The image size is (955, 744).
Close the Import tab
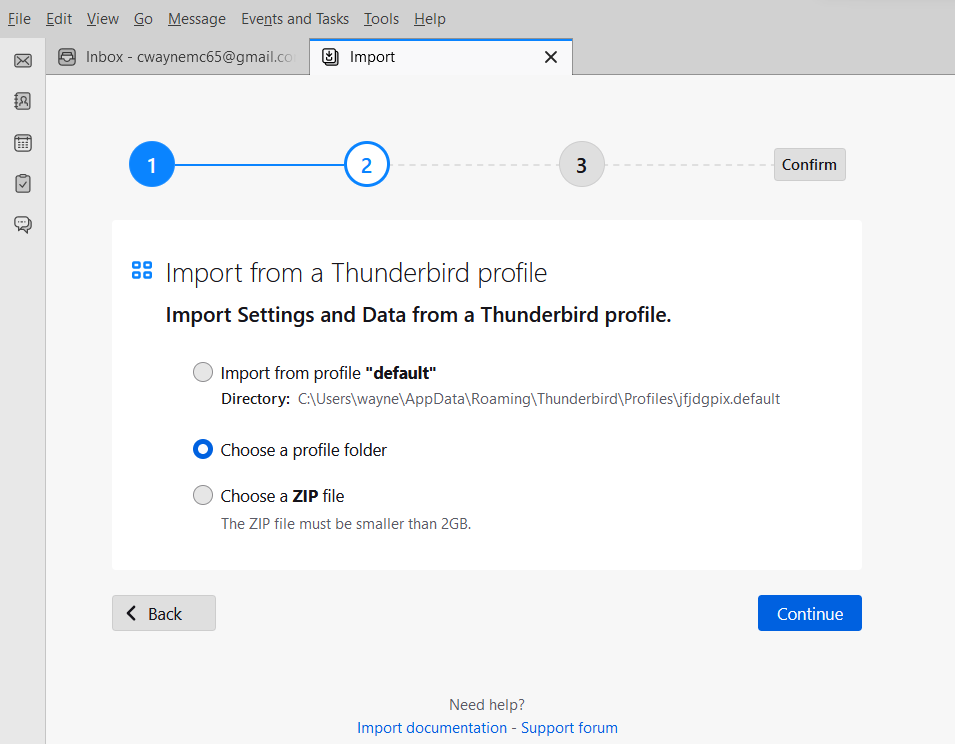coord(551,57)
